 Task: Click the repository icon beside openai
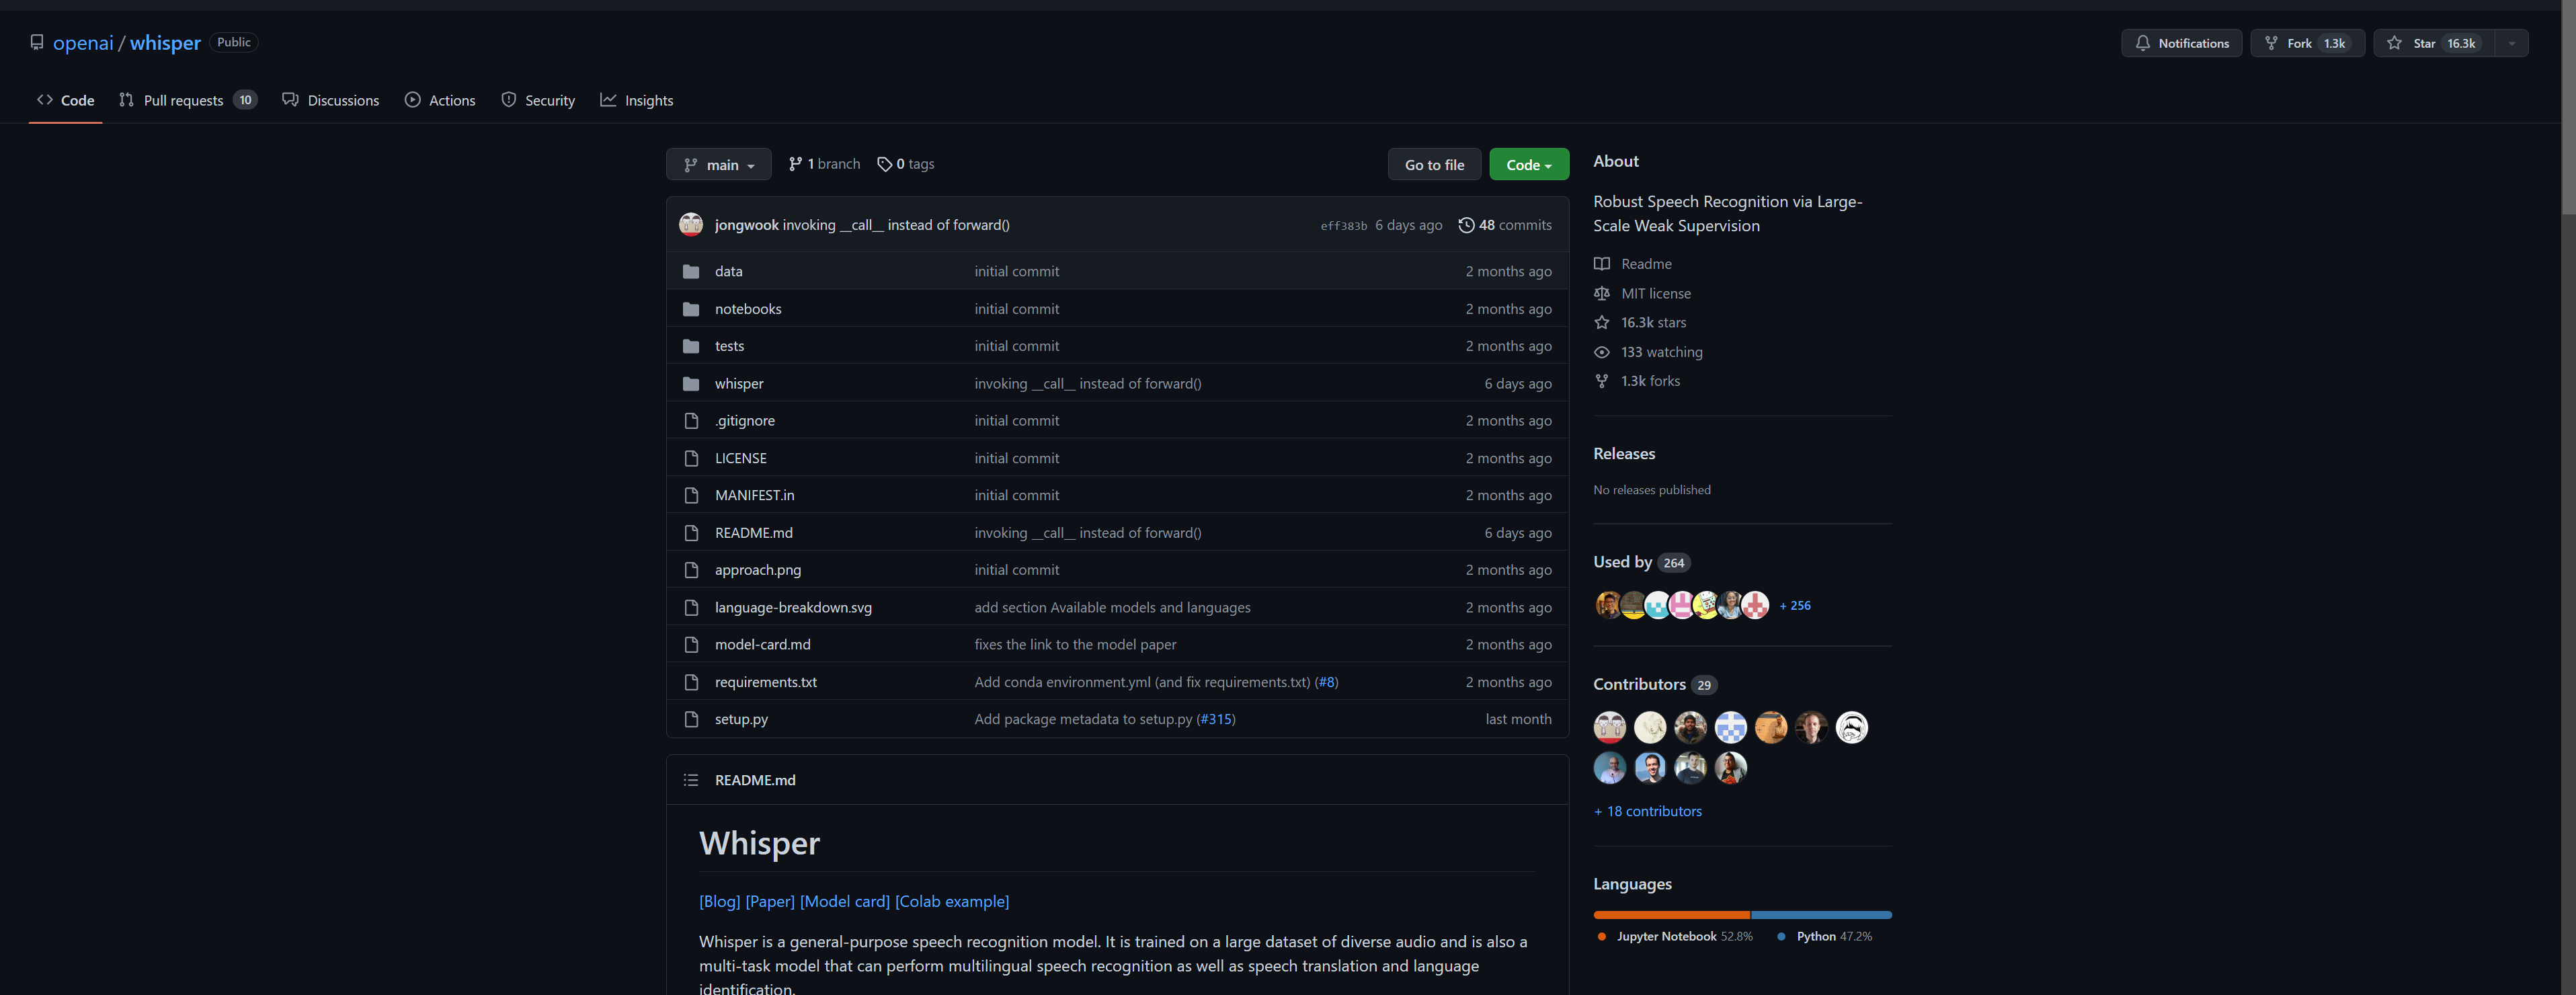[x=37, y=42]
